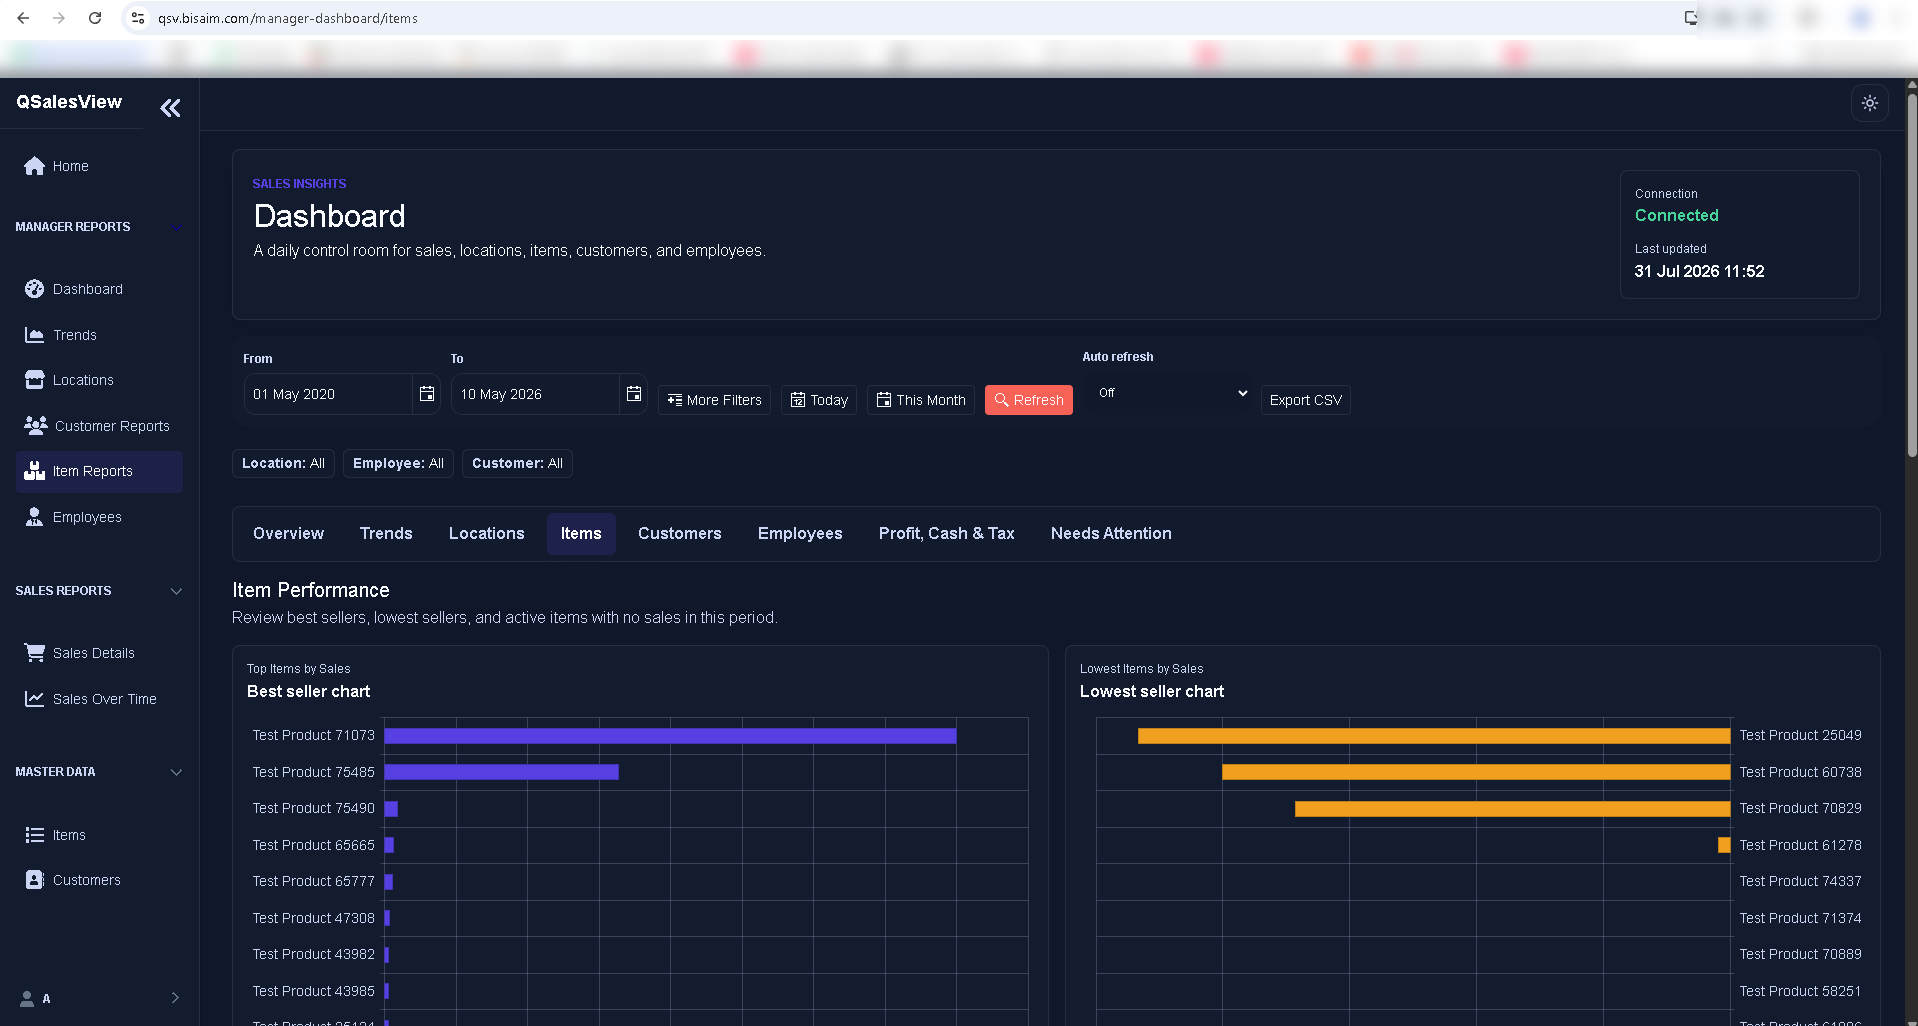The image size is (1918, 1026).
Task: Open Locations via the store icon
Action: 35,380
